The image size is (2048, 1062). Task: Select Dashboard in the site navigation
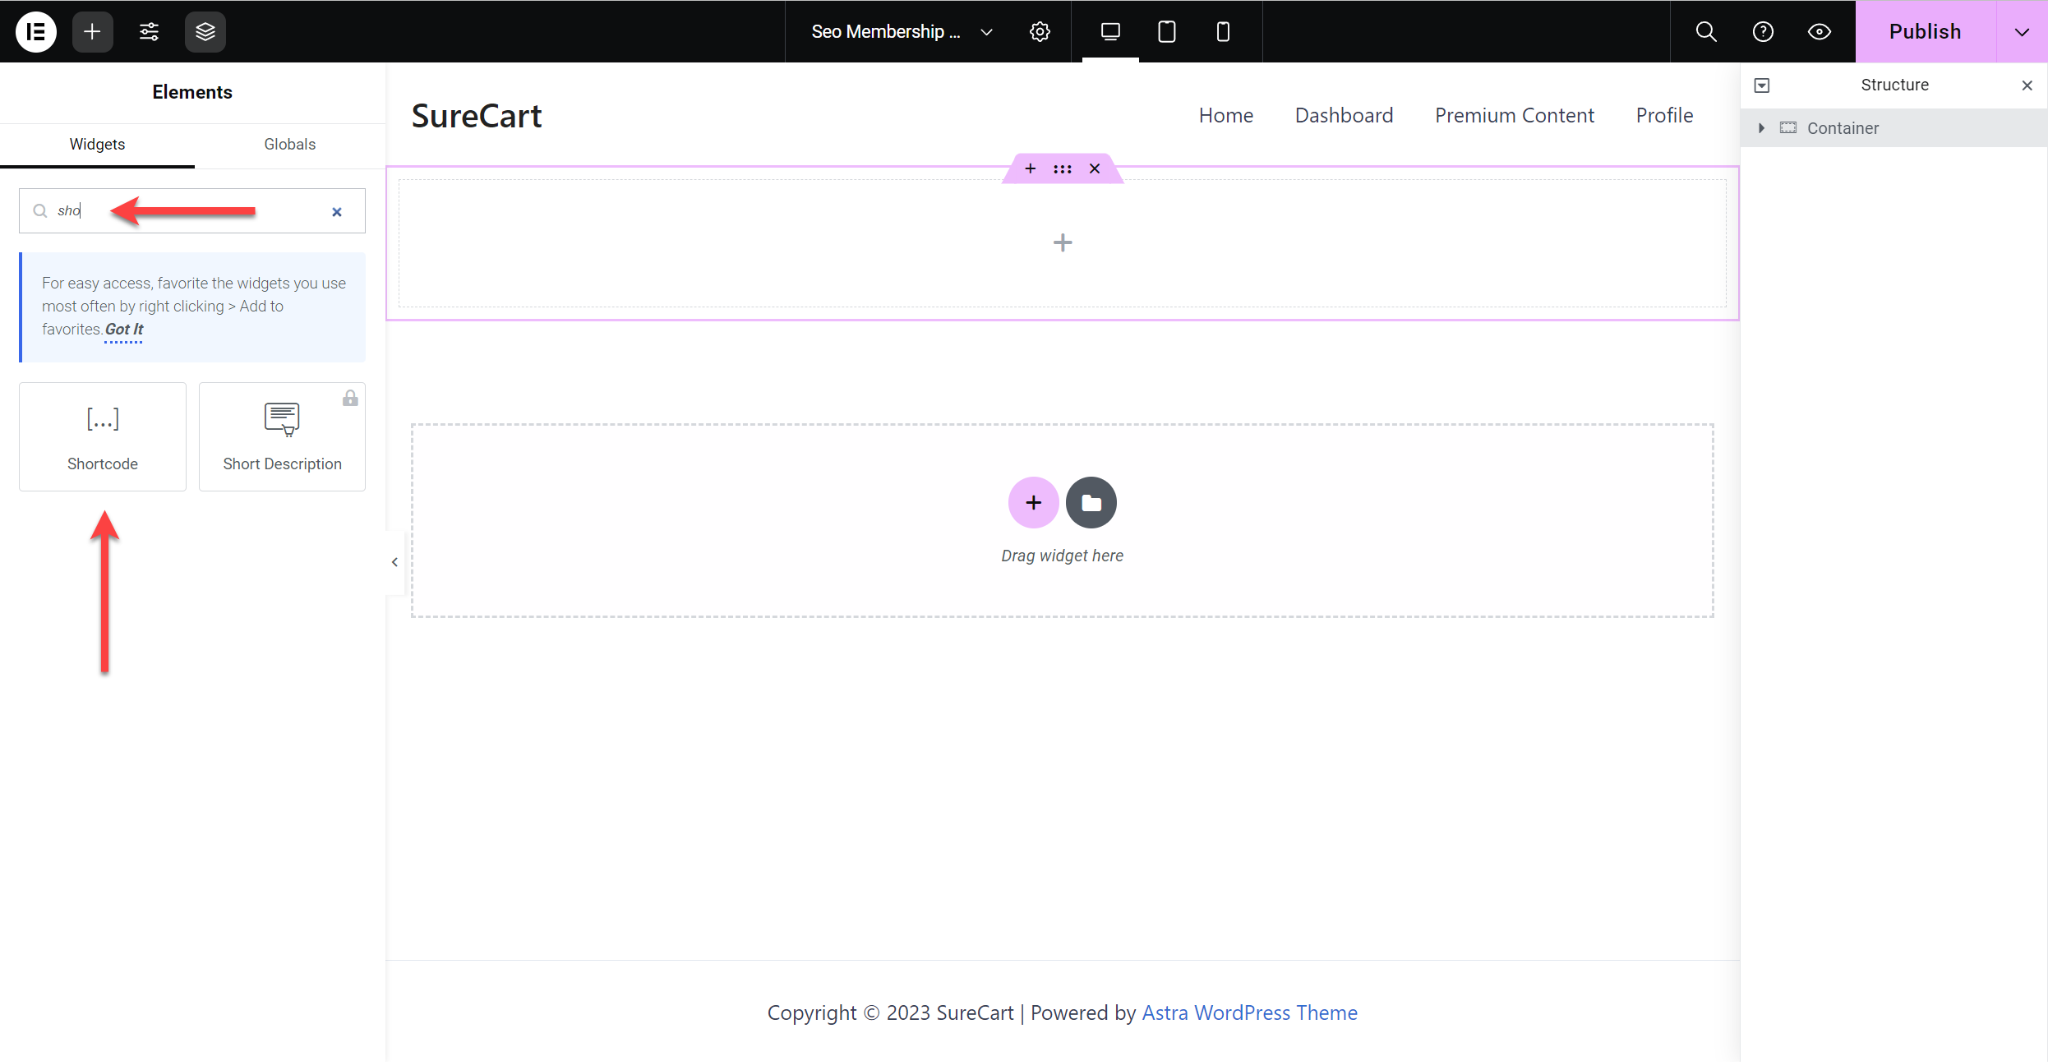coord(1343,115)
